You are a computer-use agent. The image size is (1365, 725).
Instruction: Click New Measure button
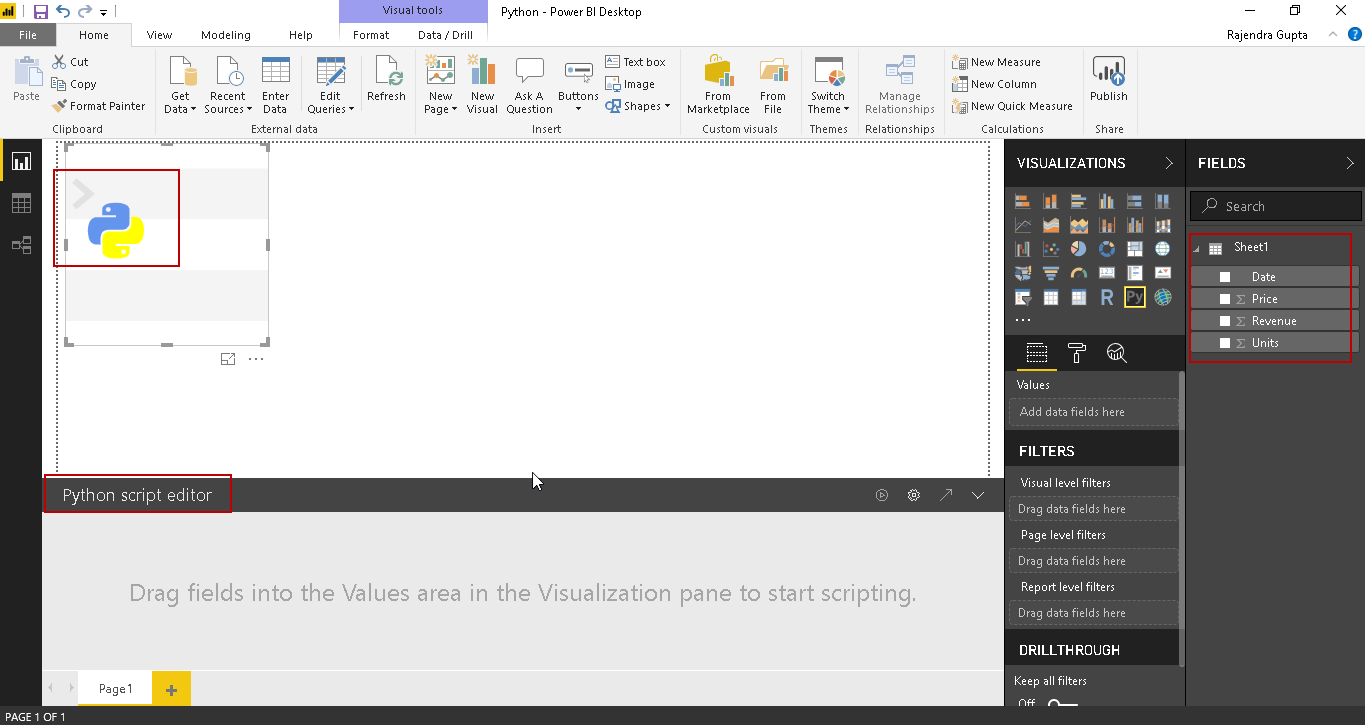996,62
